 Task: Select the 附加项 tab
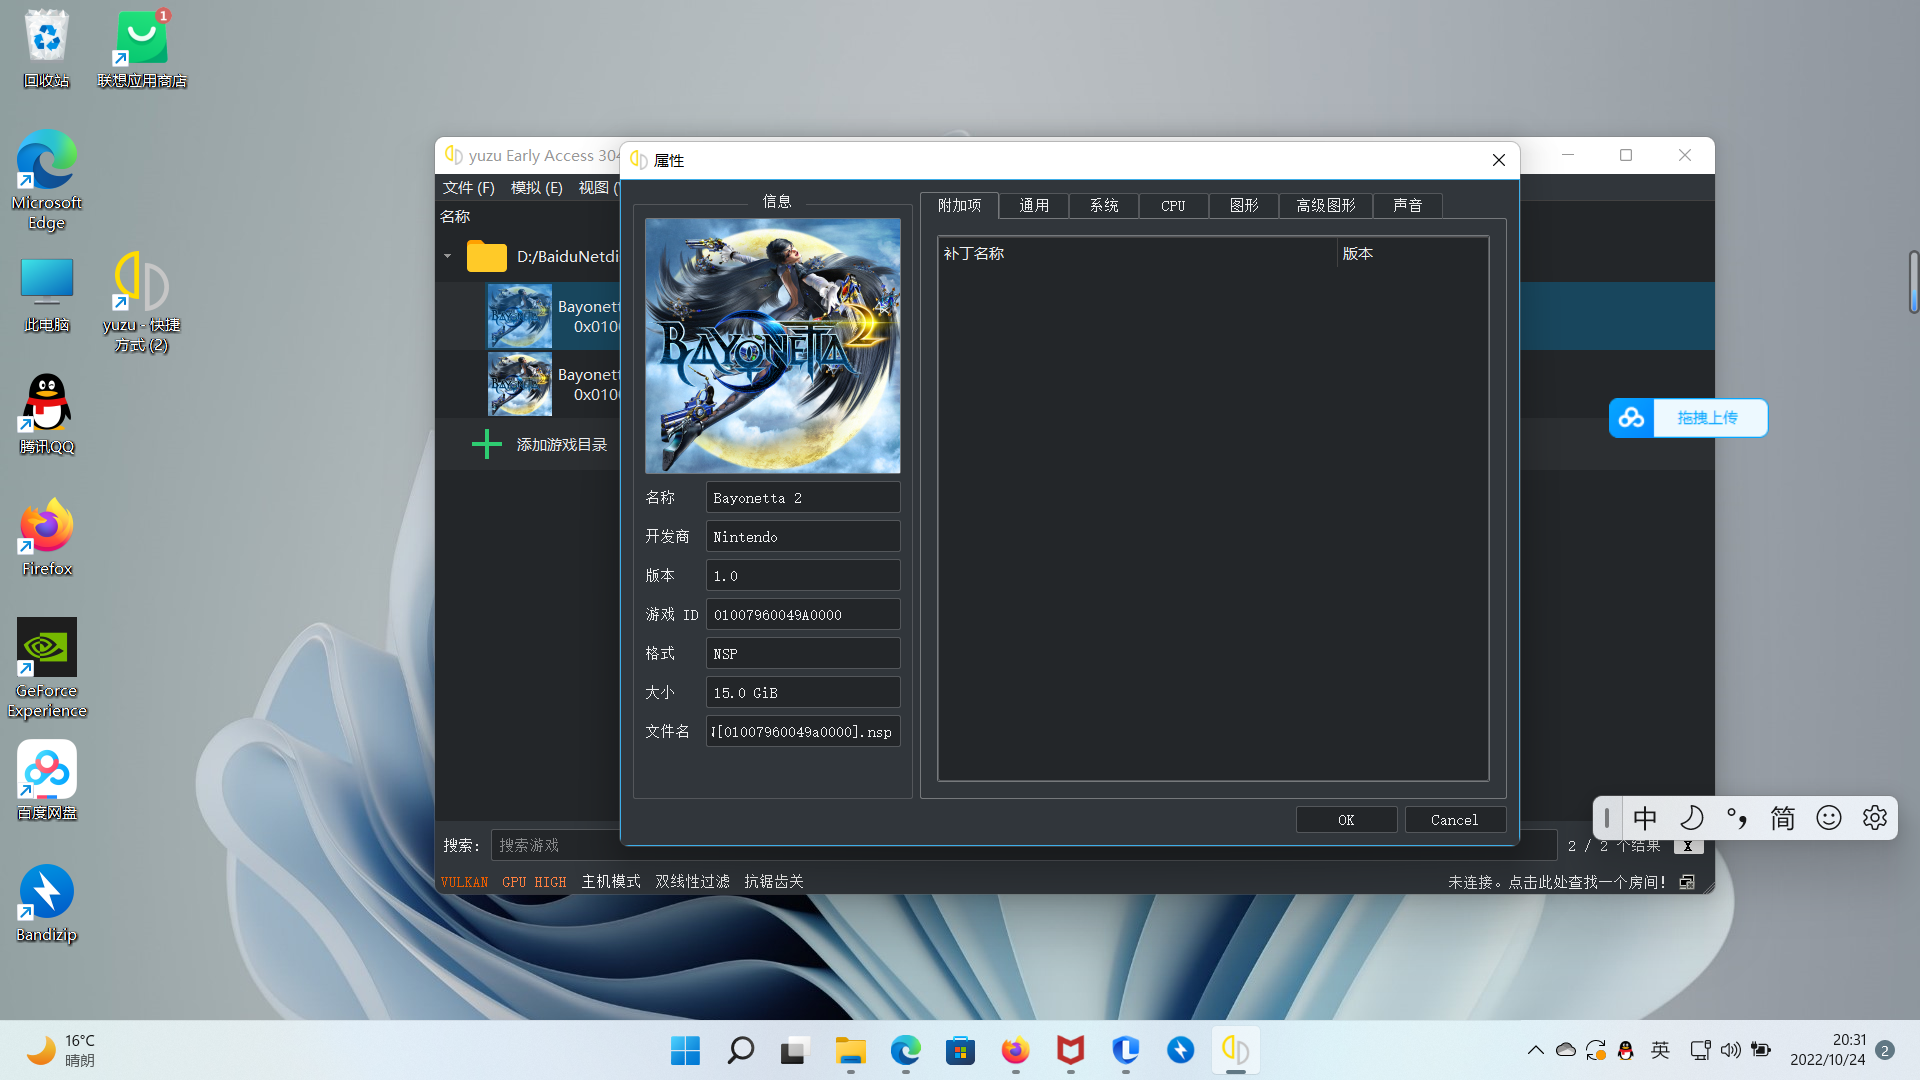click(x=960, y=205)
